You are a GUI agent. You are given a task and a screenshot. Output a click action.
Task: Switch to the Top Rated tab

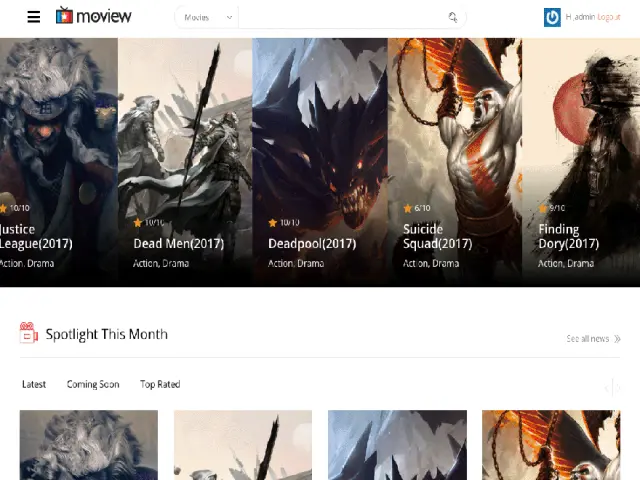coord(160,384)
